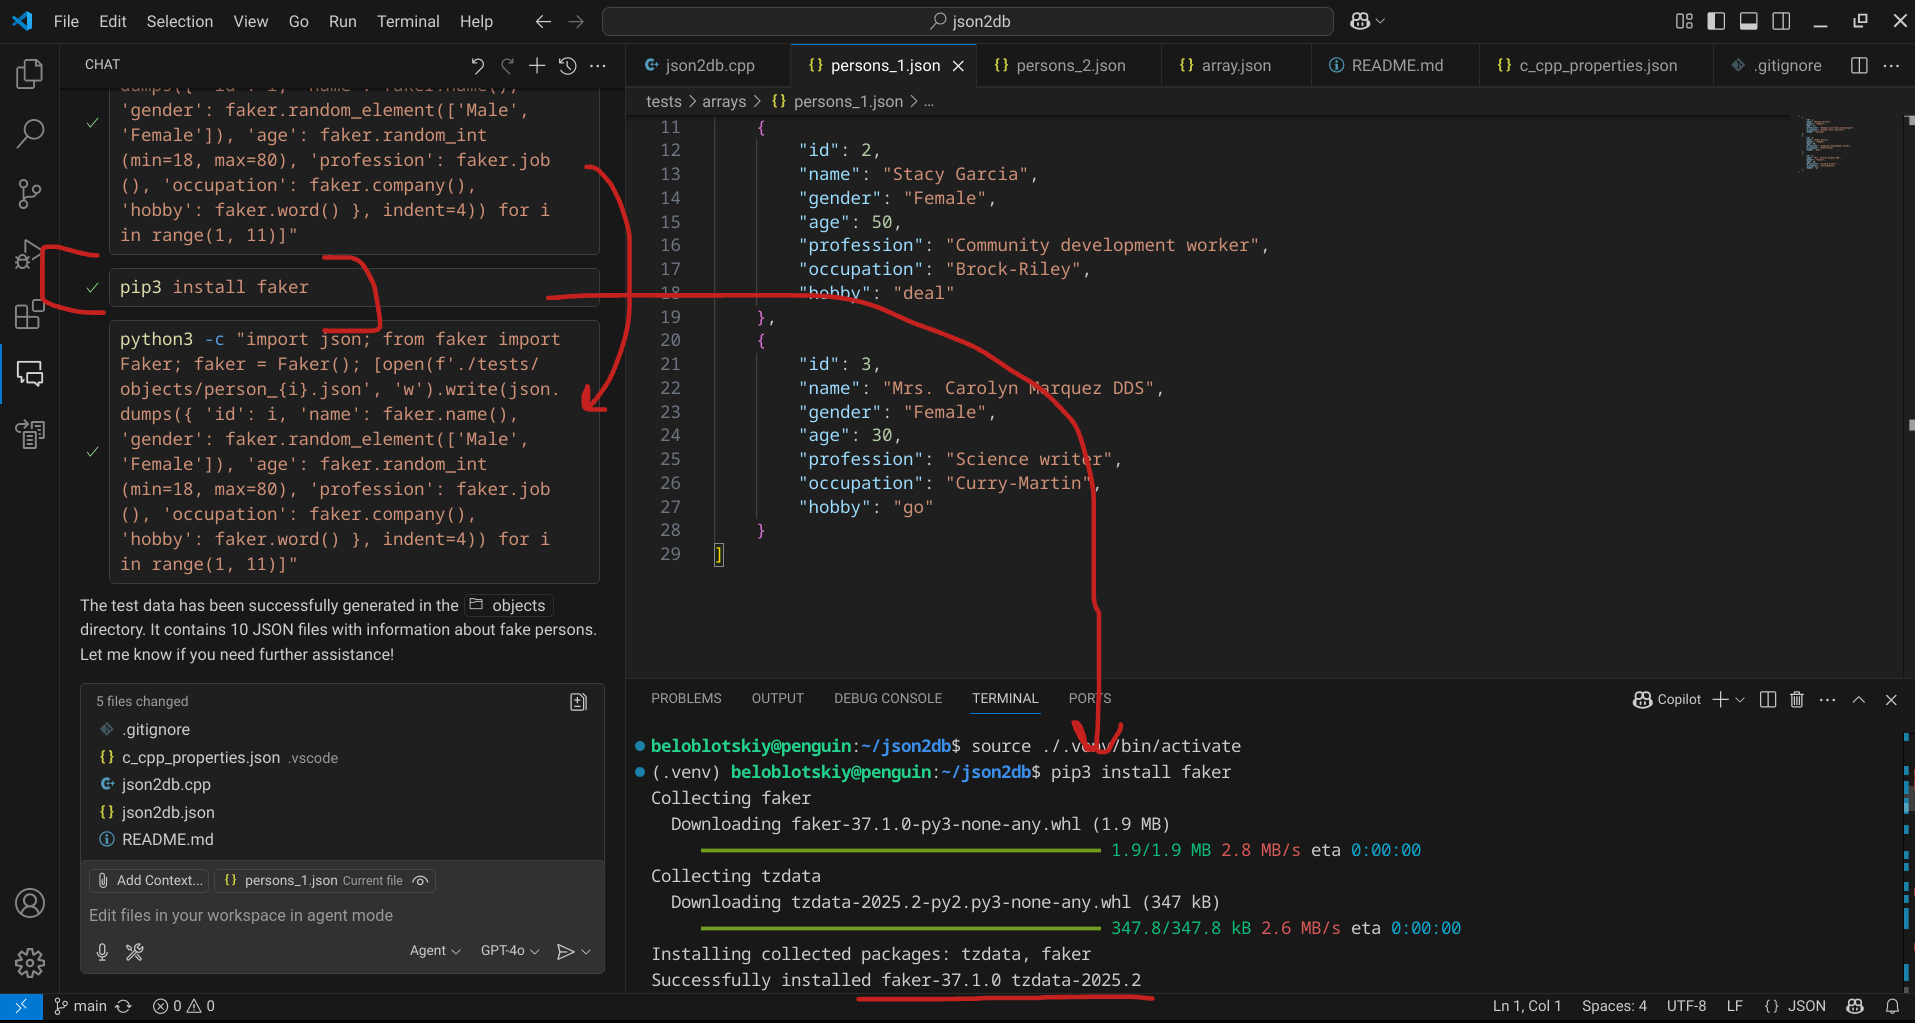
Task: Click Spaces: 4 indentation in status bar
Action: point(1614,1006)
